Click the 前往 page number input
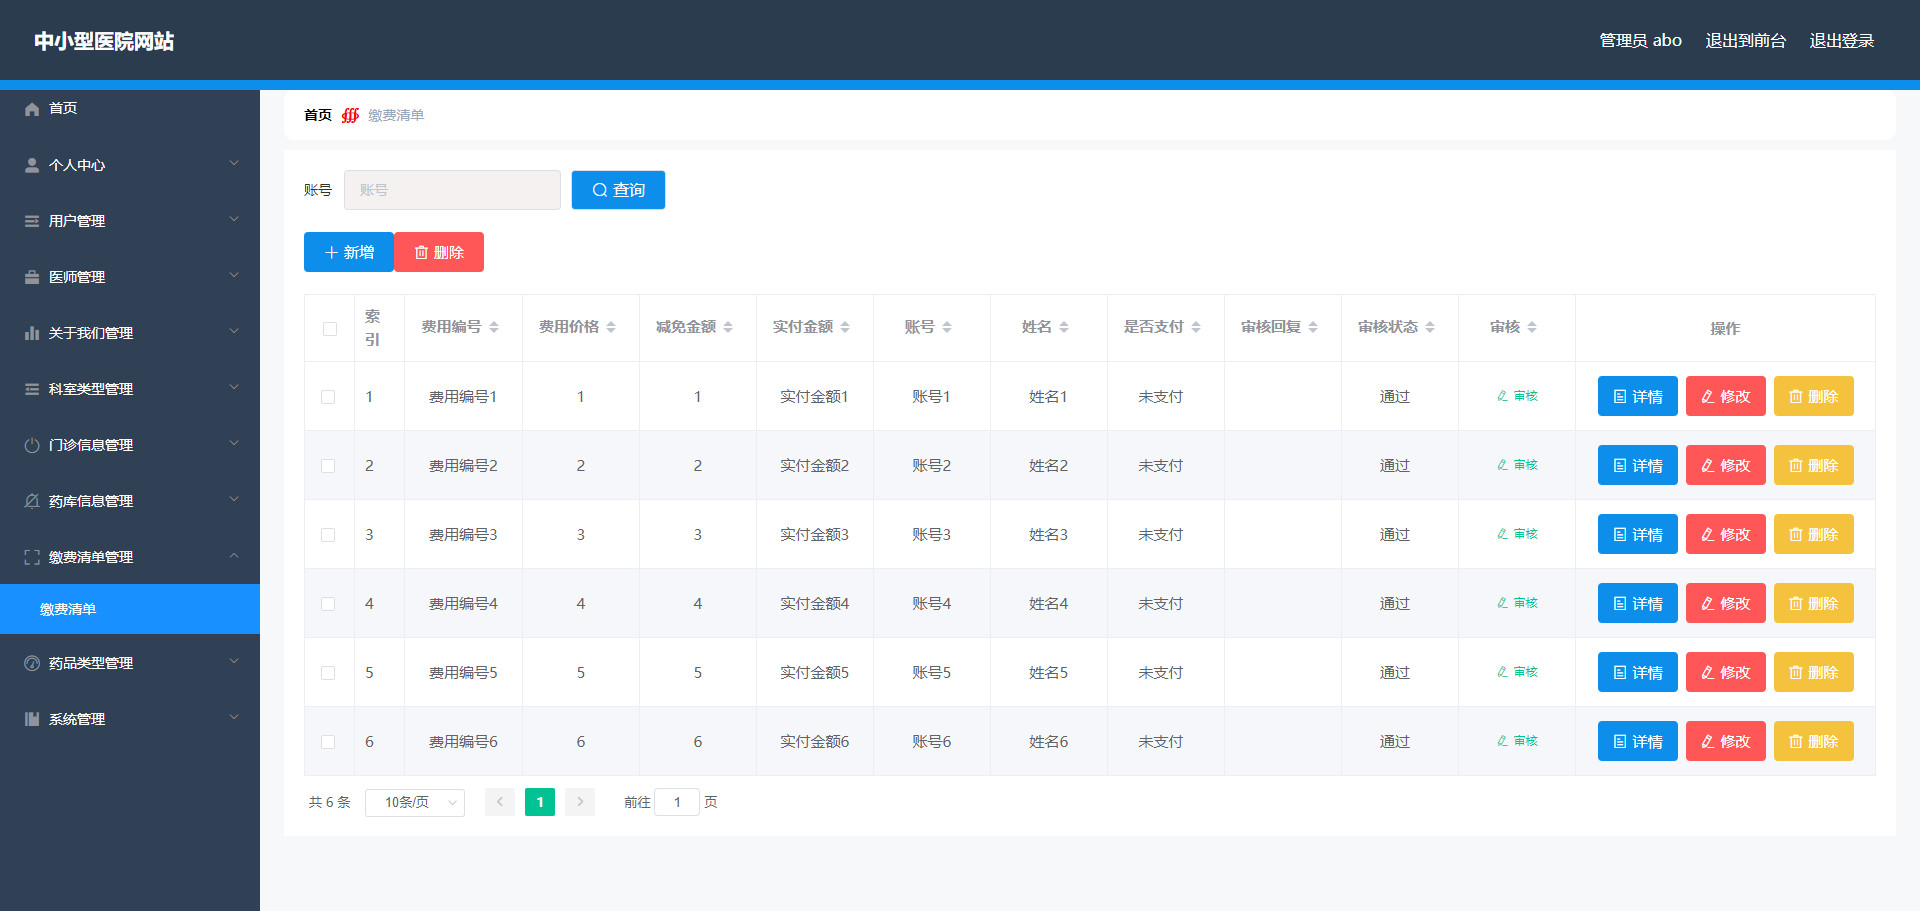The width and height of the screenshot is (1920, 911). pos(677,802)
